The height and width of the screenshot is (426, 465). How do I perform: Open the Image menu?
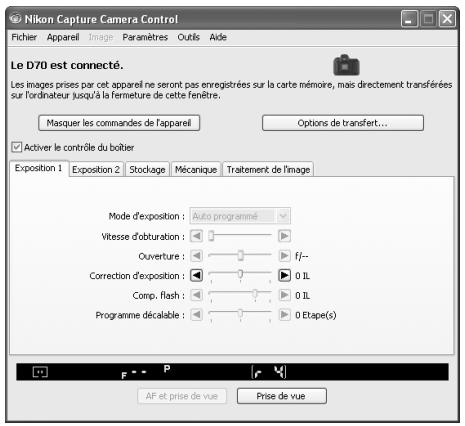click(x=101, y=37)
